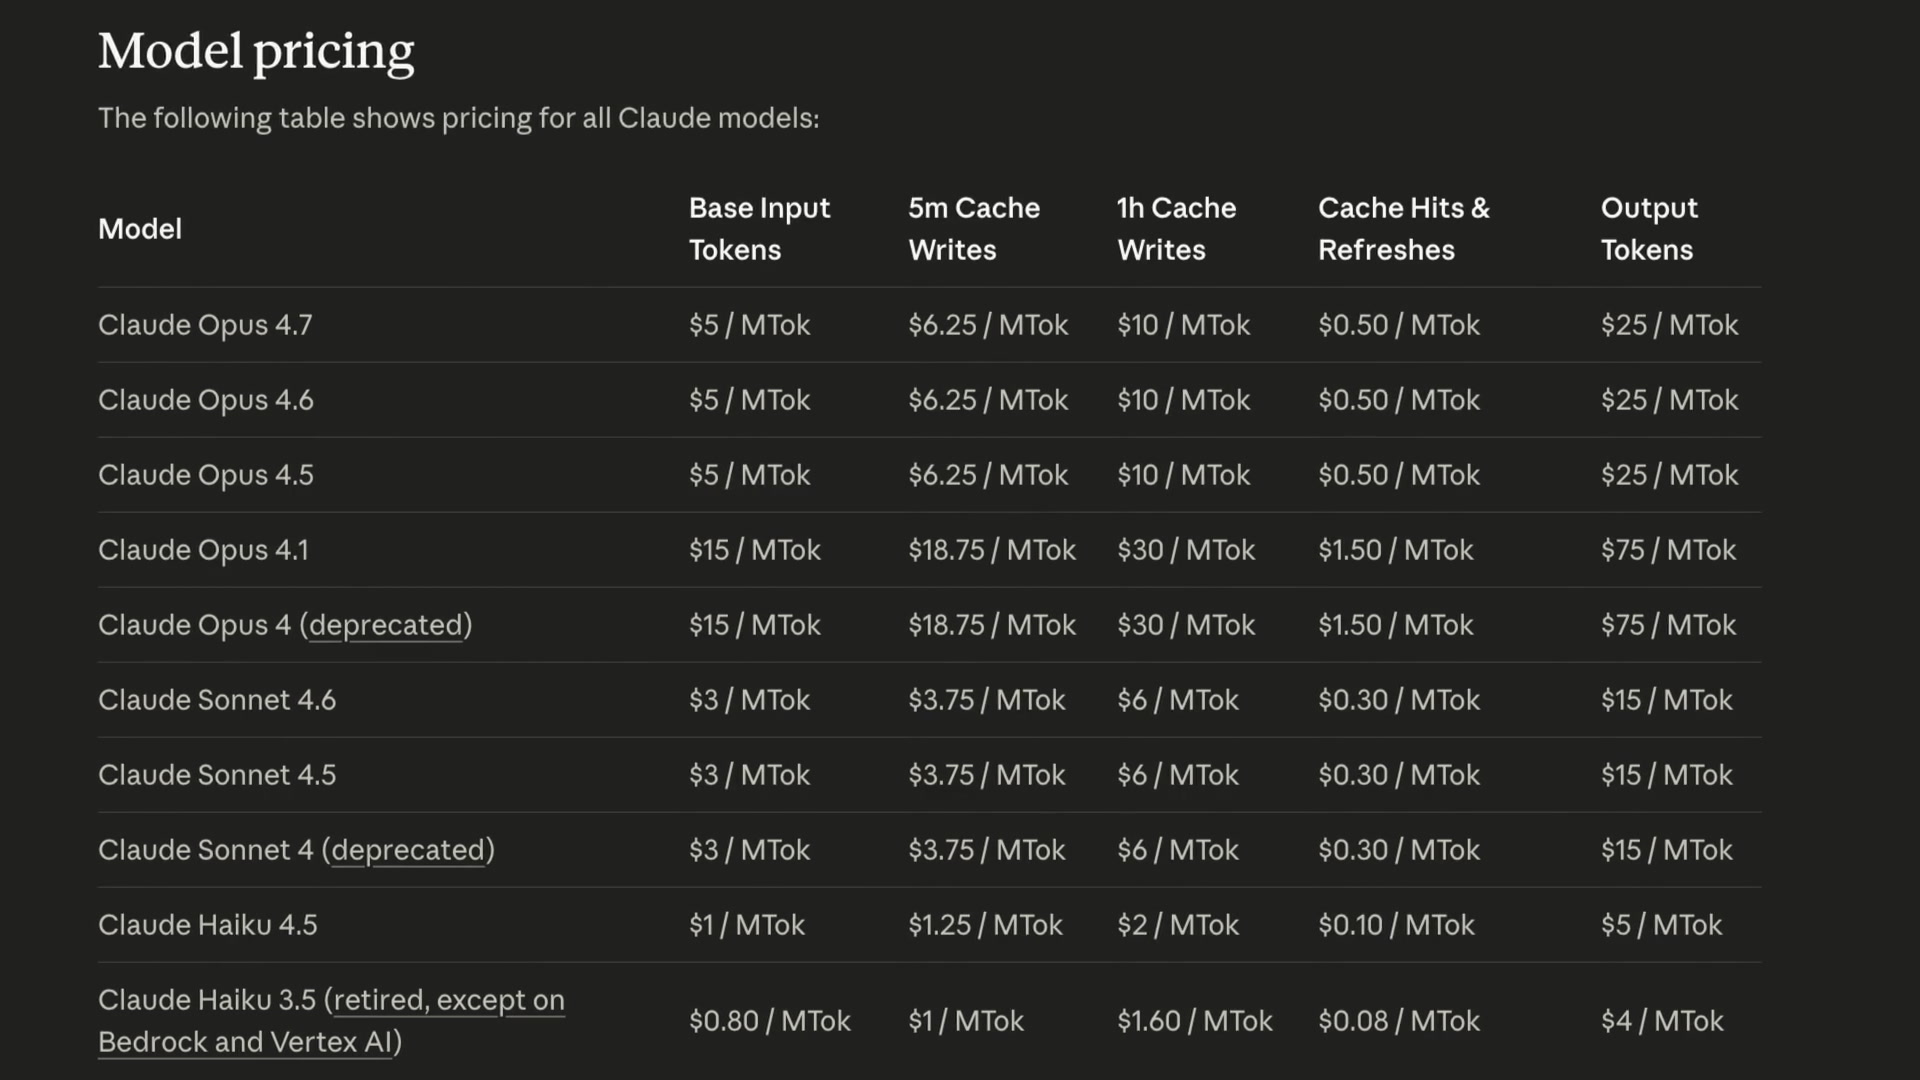Select Haiku 4.5 cache hits $0.10
This screenshot has width=1920, height=1080.
pyautogui.click(x=1396, y=925)
